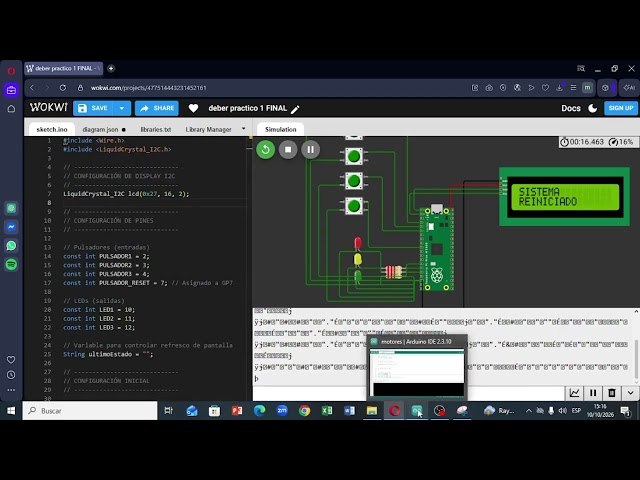Viewport: 640px width, 480px height.
Task: Click the motores Arduino IDE preview thumbnail
Action: (x=417, y=373)
